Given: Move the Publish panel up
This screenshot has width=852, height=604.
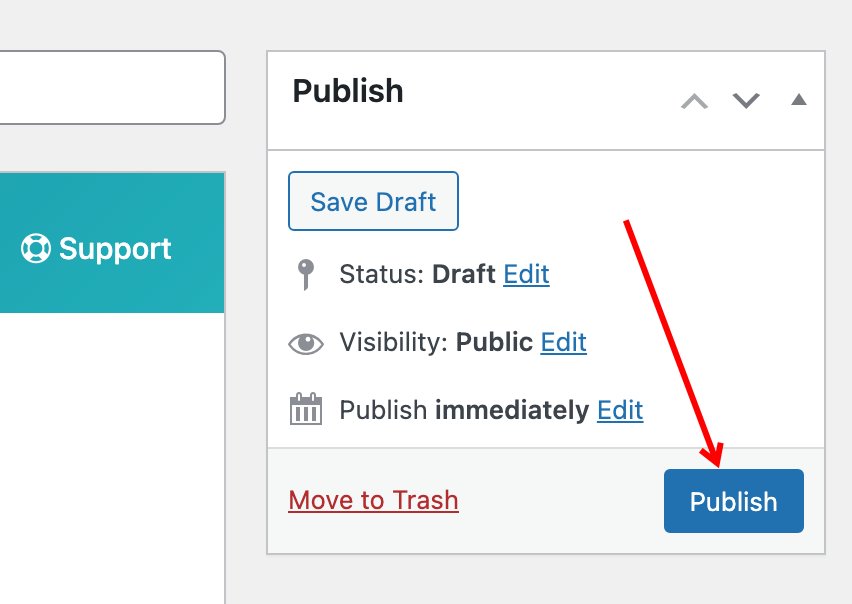Looking at the screenshot, I should (694, 101).
